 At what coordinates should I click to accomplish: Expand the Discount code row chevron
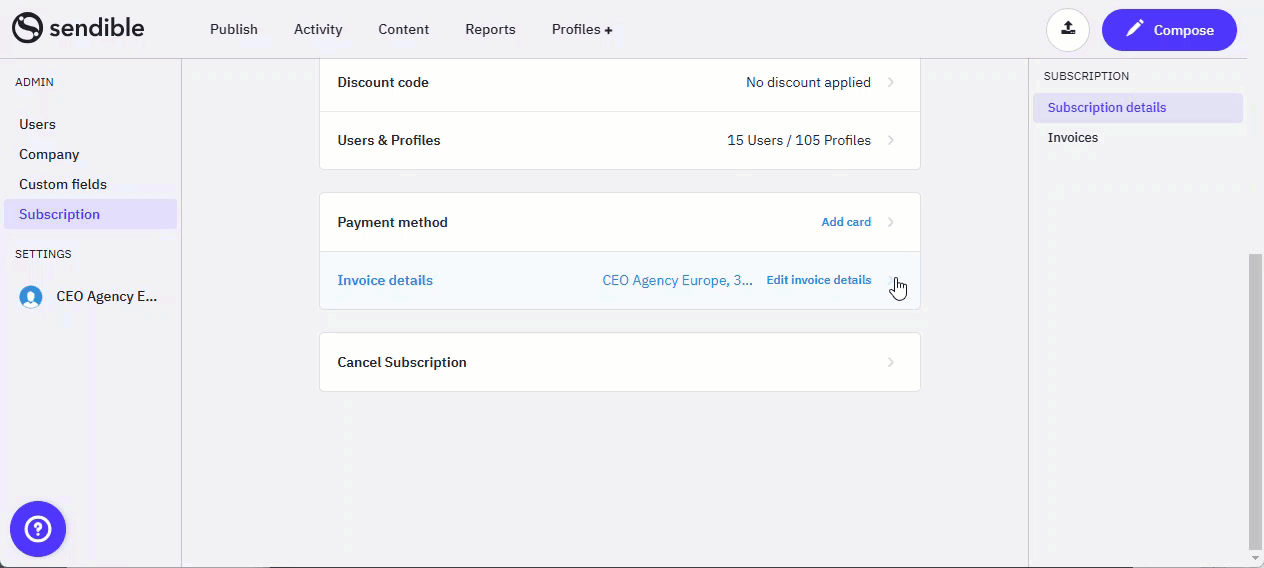coord(891,82)
